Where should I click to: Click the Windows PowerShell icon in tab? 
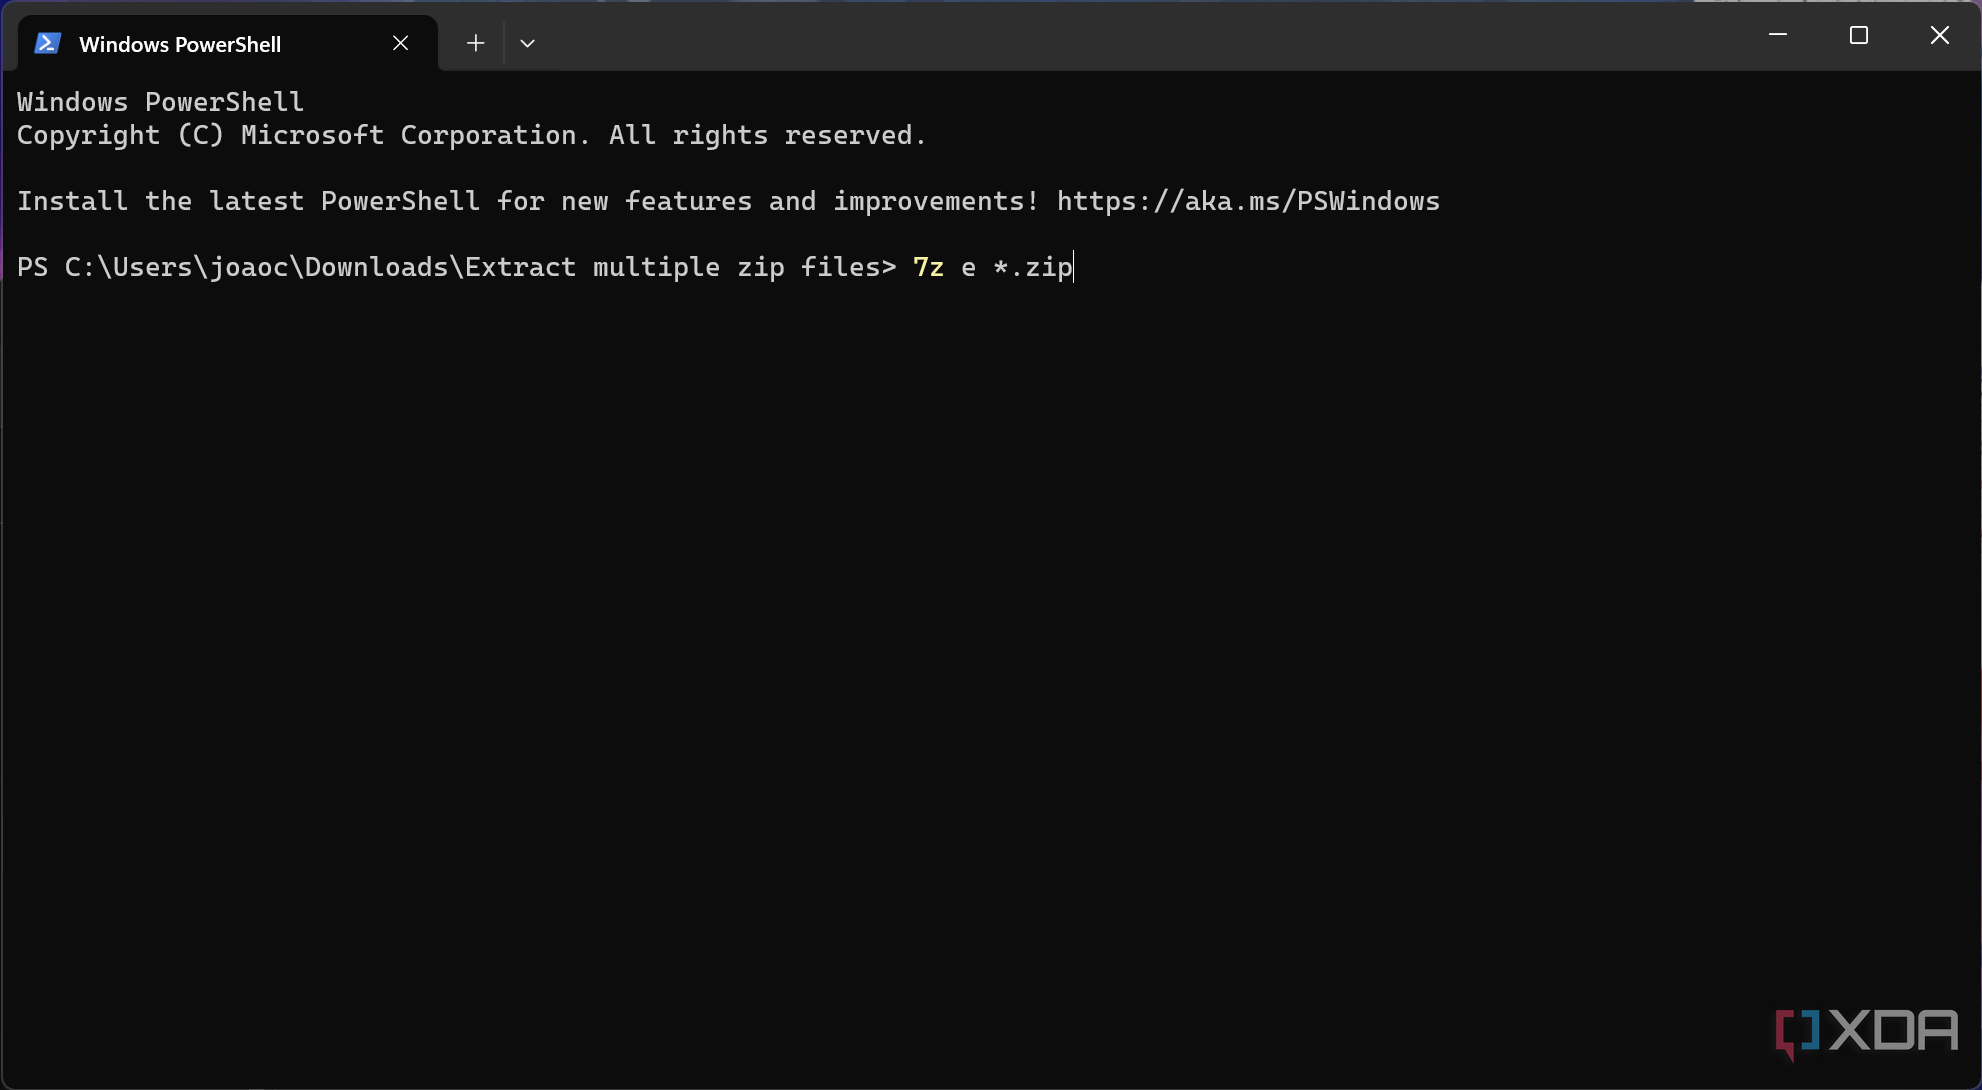coord(48,43)
